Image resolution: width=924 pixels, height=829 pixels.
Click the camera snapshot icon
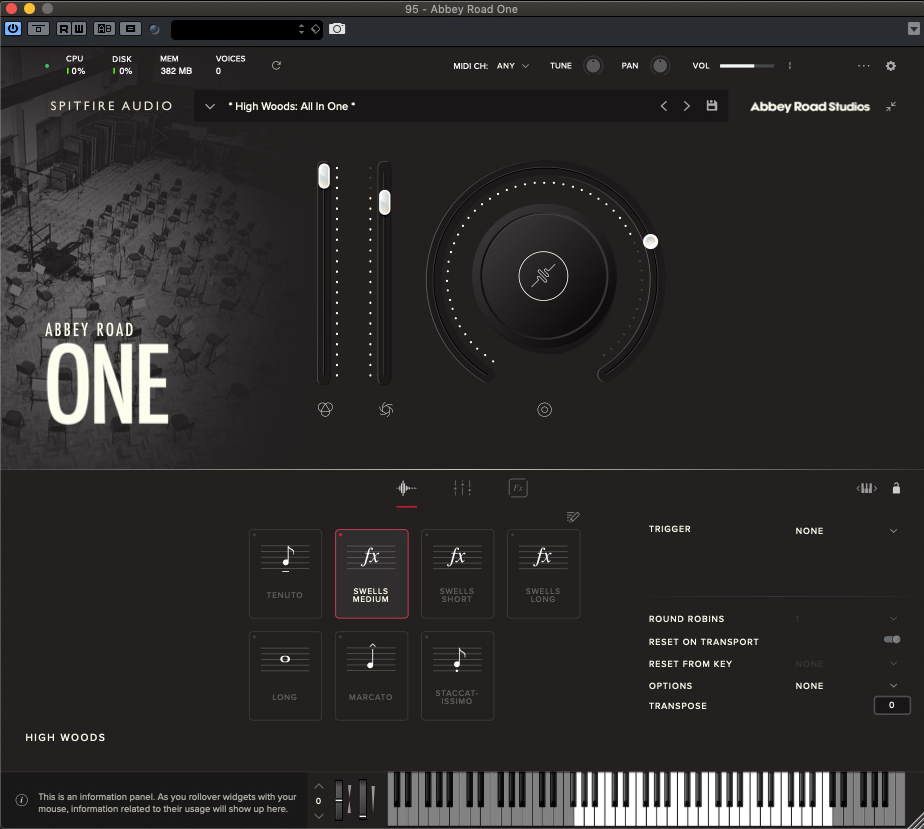point(337,29)
